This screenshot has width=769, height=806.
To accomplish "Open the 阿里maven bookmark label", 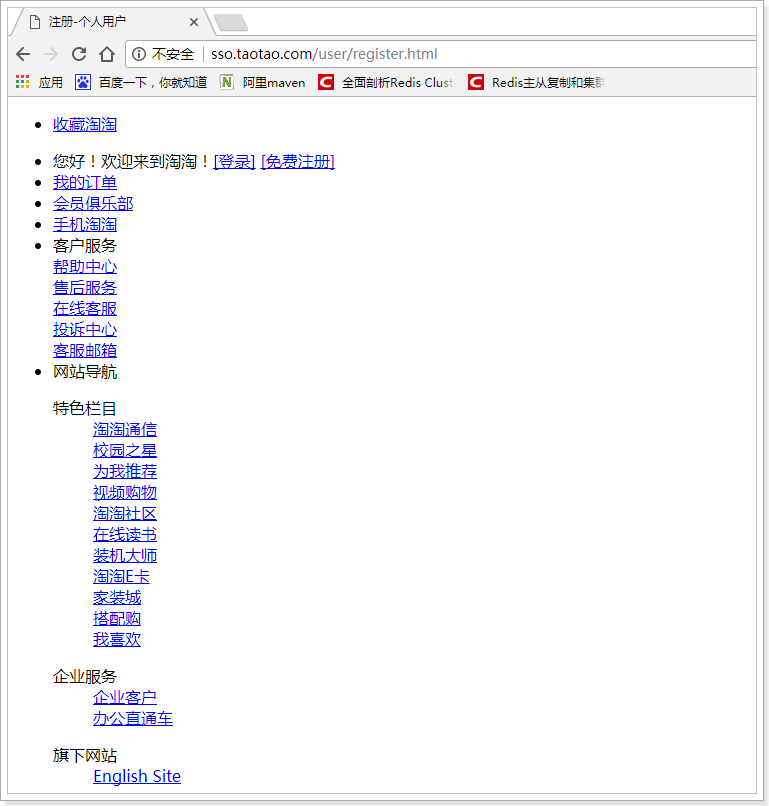I will [274, 82].
